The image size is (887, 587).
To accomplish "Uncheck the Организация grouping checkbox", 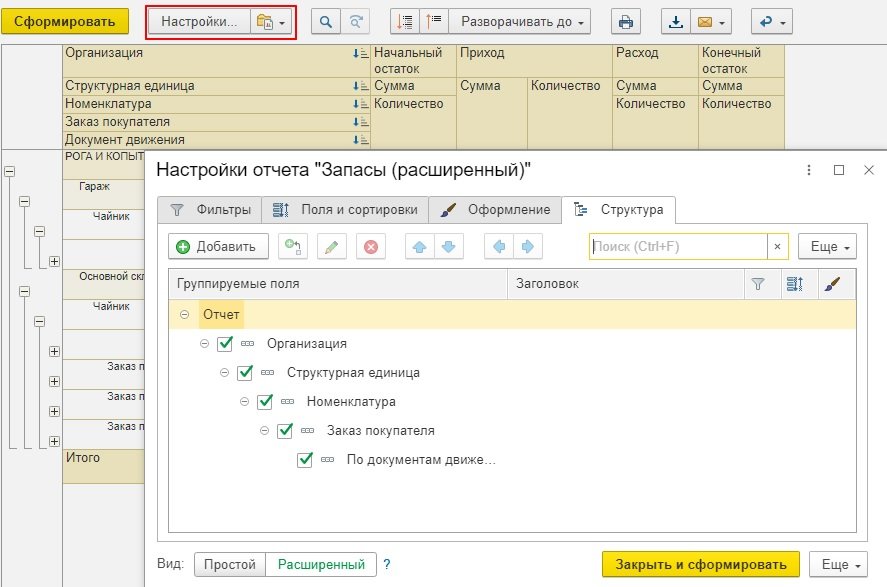I will (225, 344).
